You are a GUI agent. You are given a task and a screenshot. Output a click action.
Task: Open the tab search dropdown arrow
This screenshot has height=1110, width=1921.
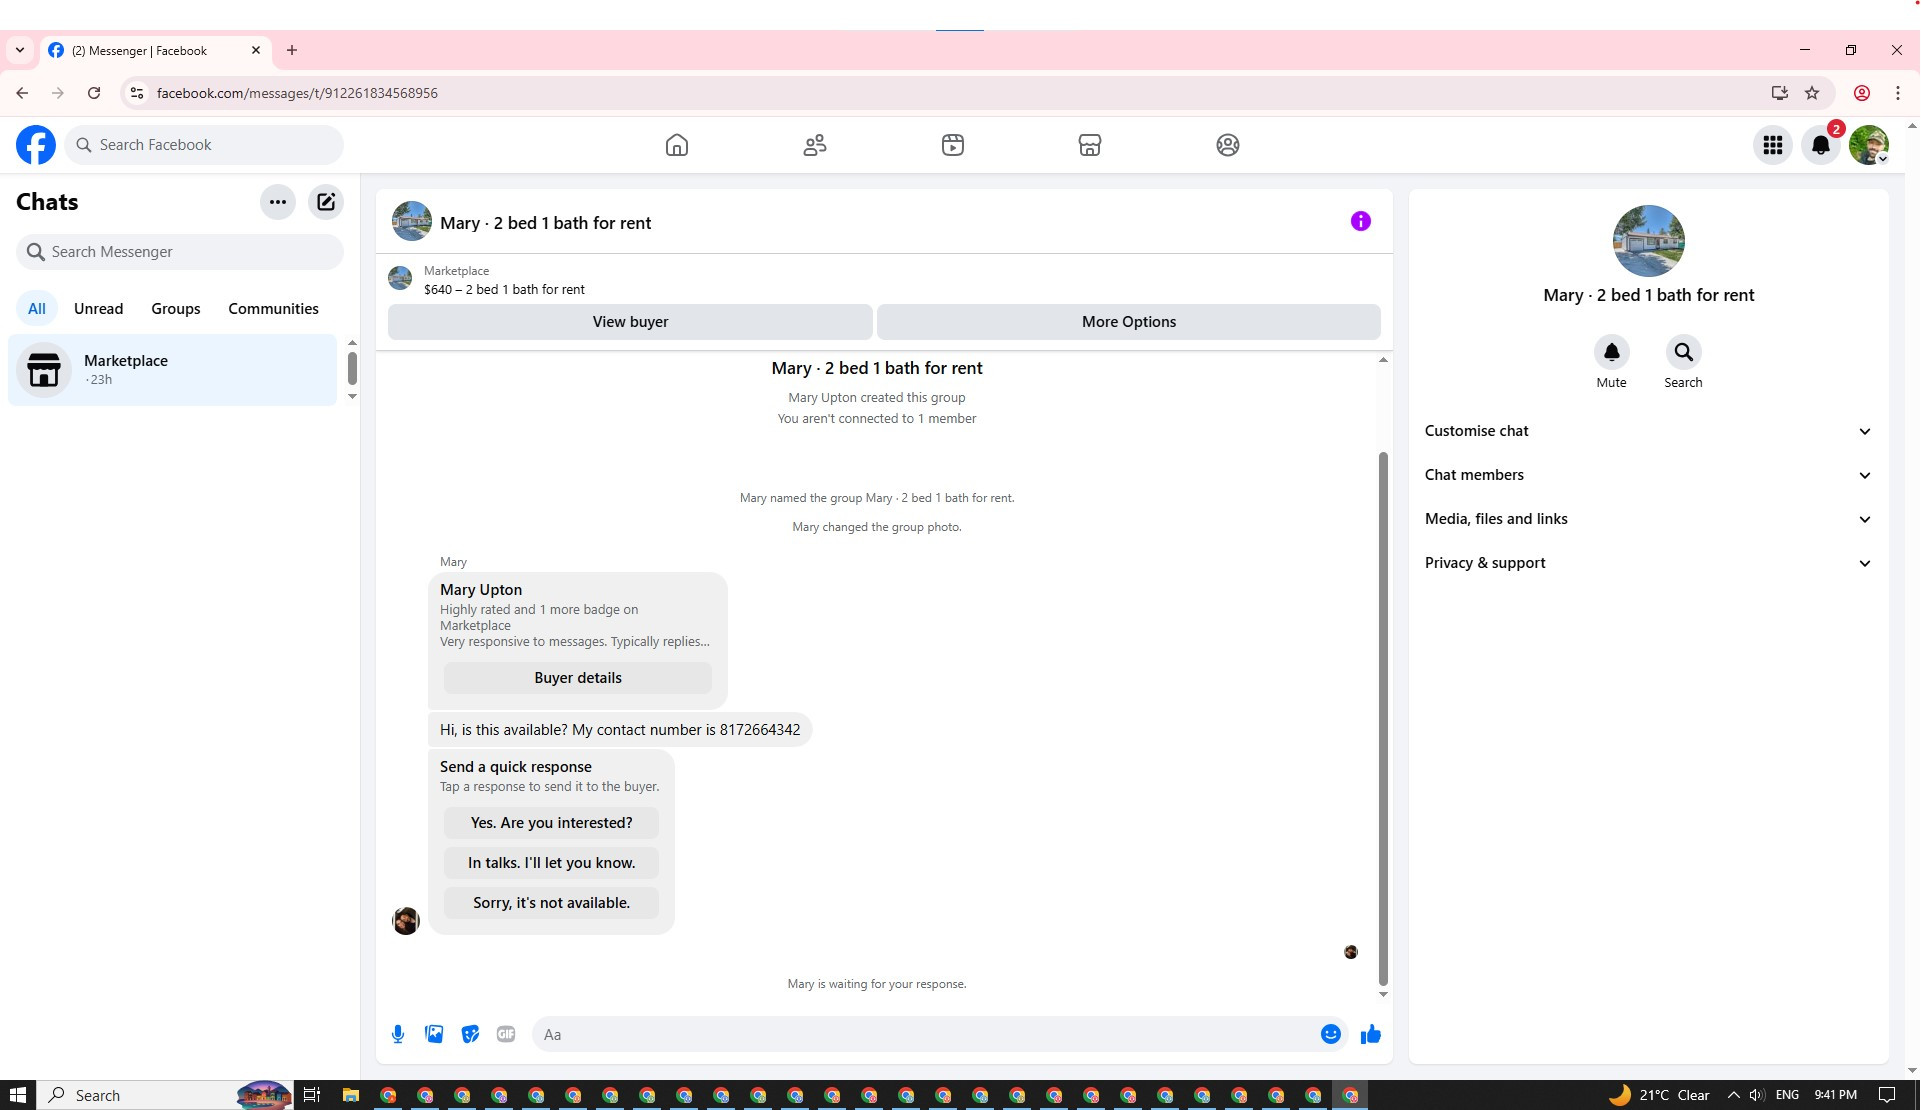(x=20, y=50)
